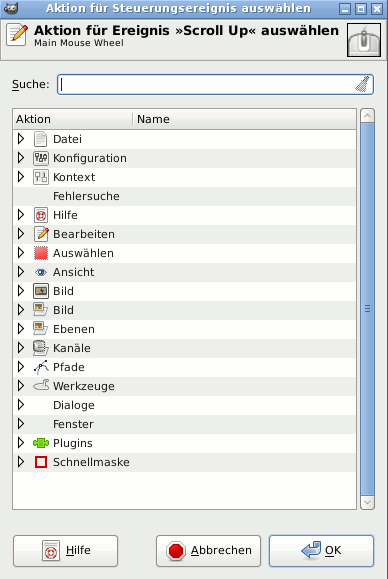Expand the Plugins category

coord(21,443)
